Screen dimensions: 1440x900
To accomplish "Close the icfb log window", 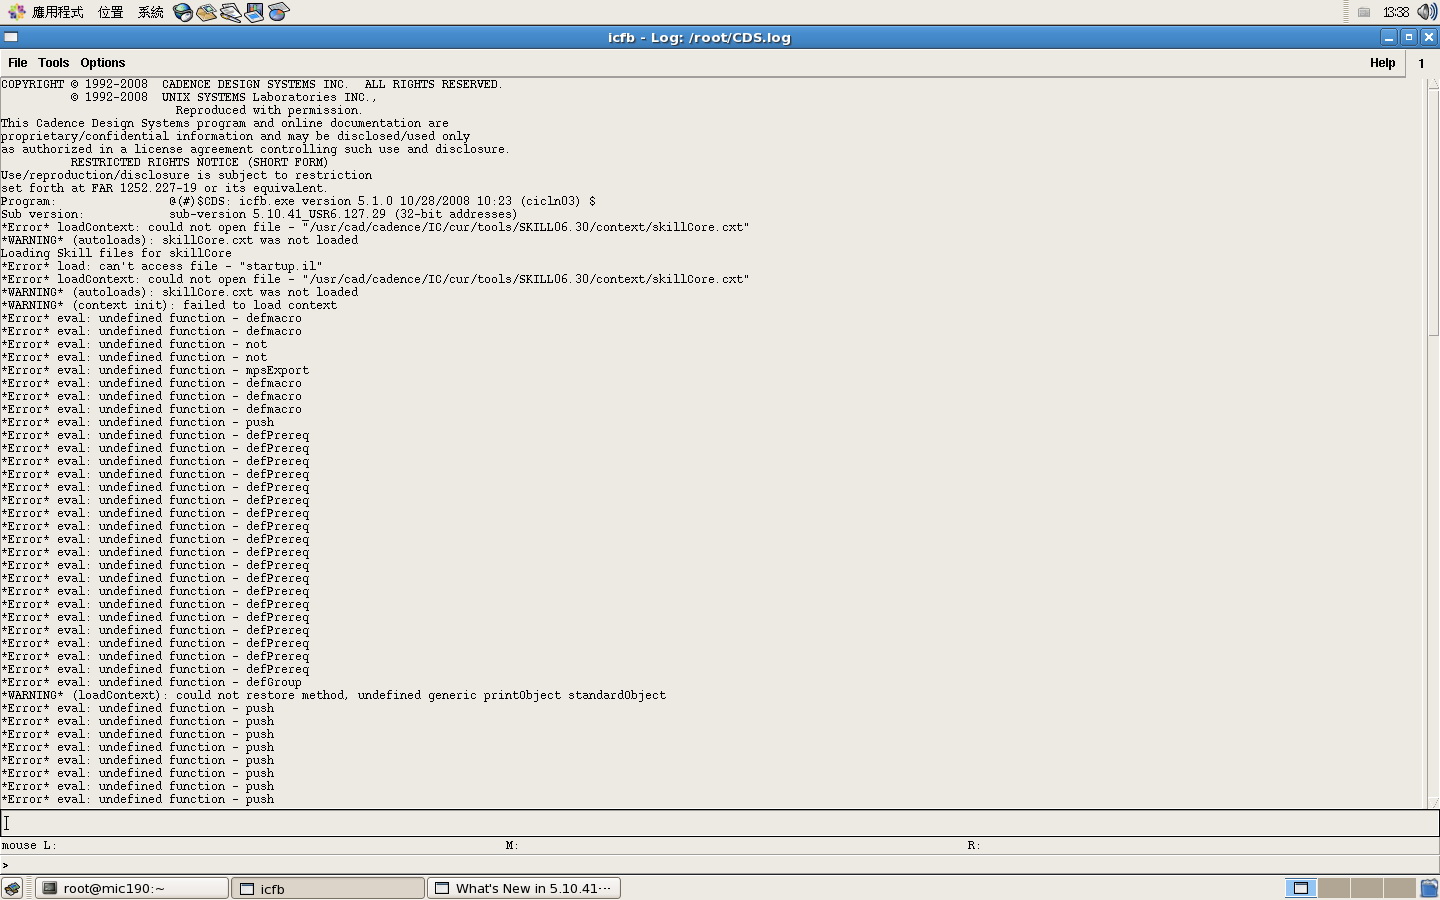I will (x=1429, y=37).
